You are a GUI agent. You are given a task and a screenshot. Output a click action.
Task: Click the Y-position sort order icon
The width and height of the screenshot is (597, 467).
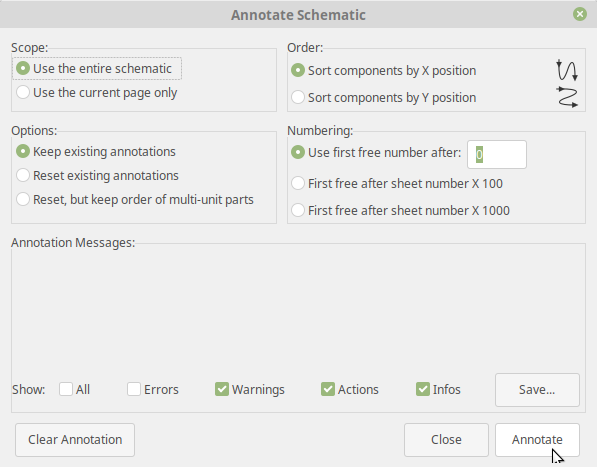pyautogui.click(x=567, y=97)
